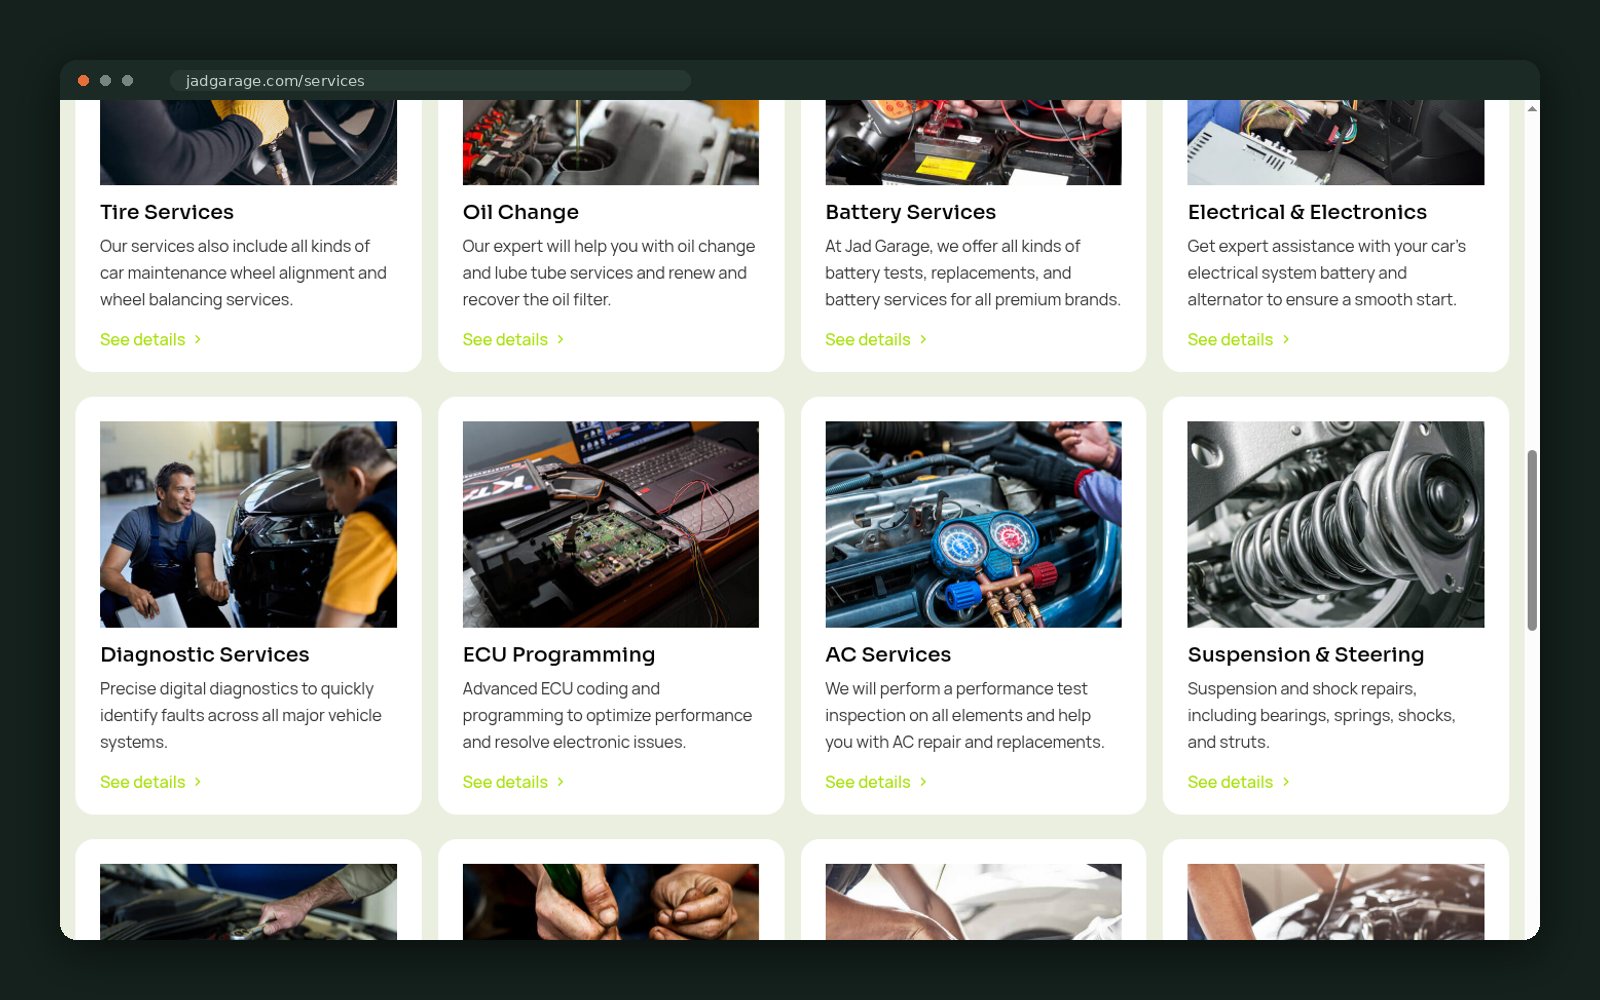This screenshot has height=1000, width=1600.
Task: Select the AC Services pressure gauges photo
Action: 973,524
